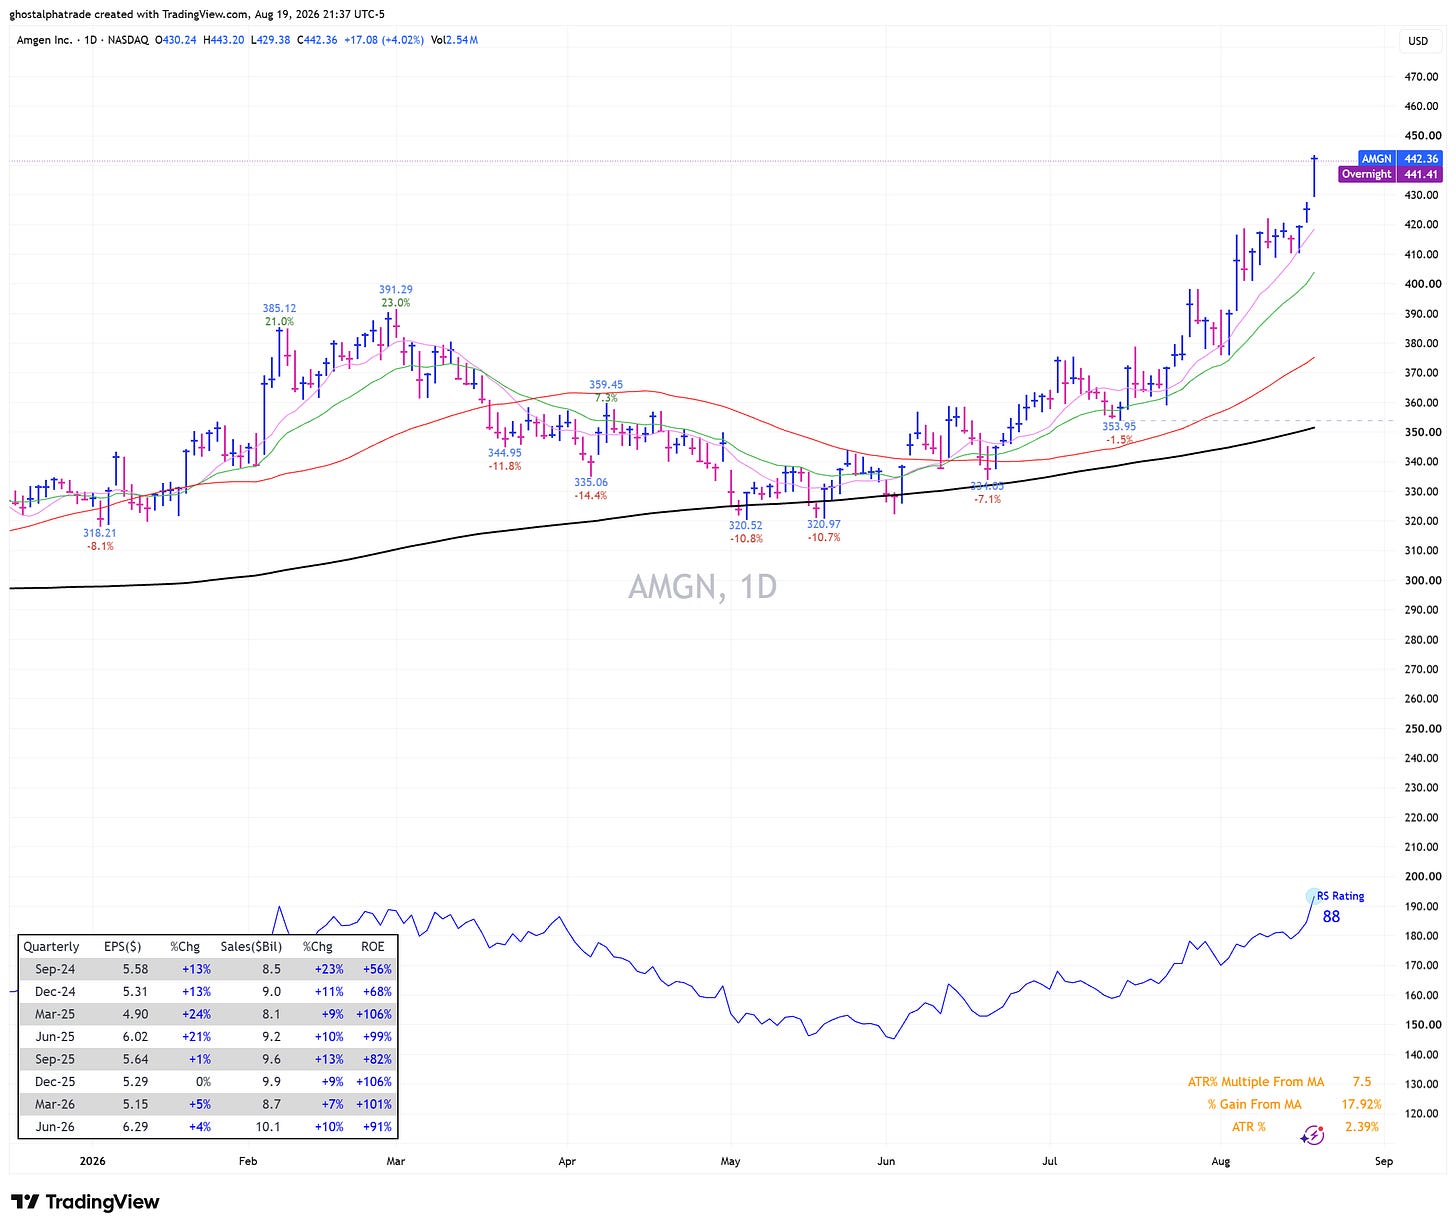Click the 359.45 swing high label
This screenshot has width=1456, height=1230.
(606, 385)
